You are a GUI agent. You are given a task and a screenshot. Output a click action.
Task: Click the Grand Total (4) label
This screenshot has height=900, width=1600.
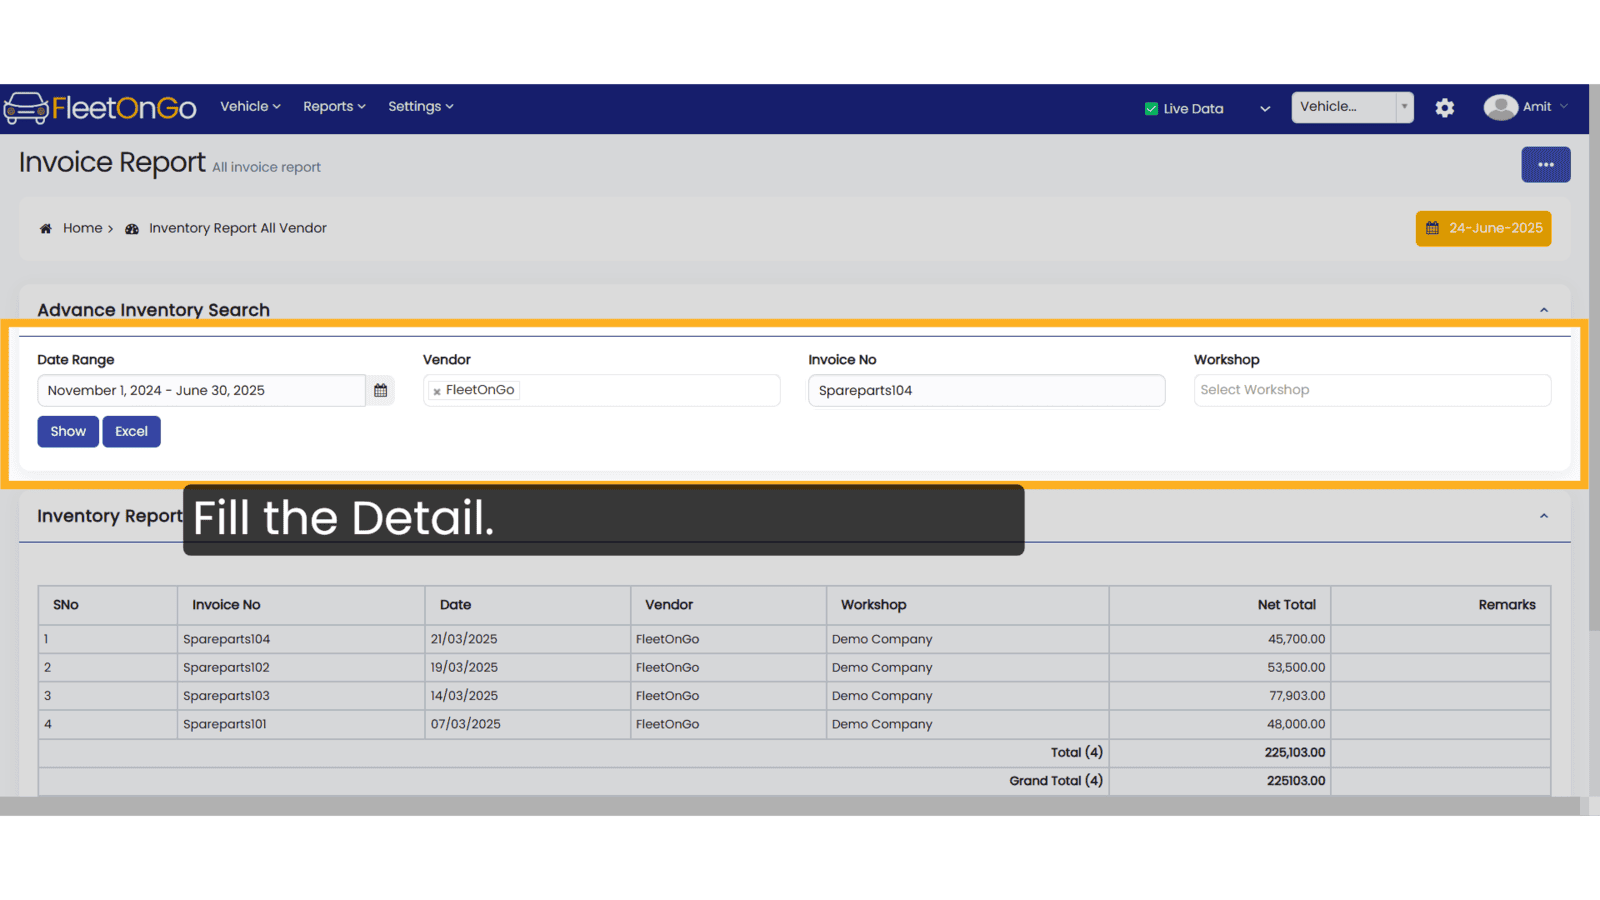(x=1056, y=781)
